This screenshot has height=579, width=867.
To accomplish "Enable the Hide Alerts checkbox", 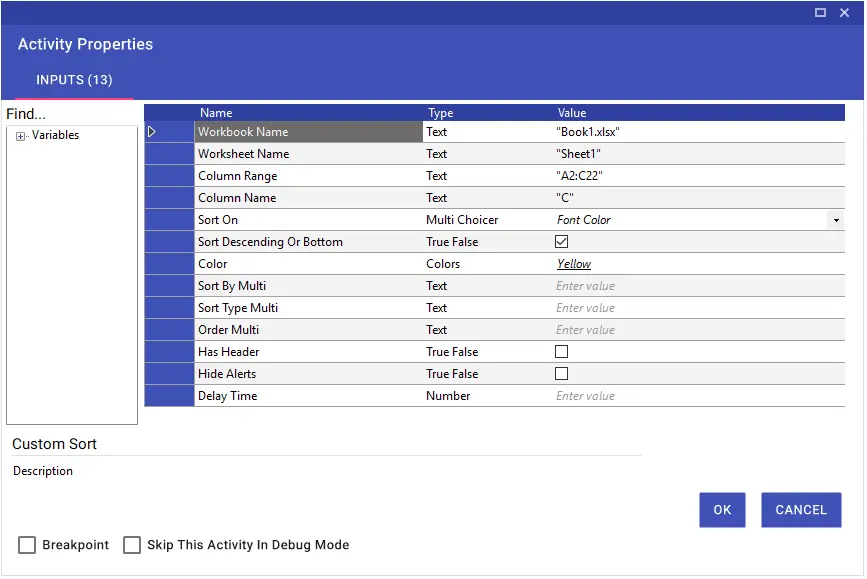I will point(561,374).
